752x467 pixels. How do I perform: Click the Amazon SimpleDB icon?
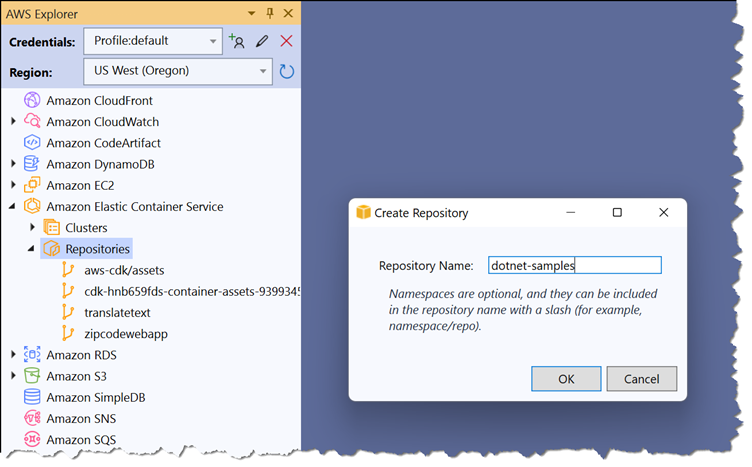point(32,397)
